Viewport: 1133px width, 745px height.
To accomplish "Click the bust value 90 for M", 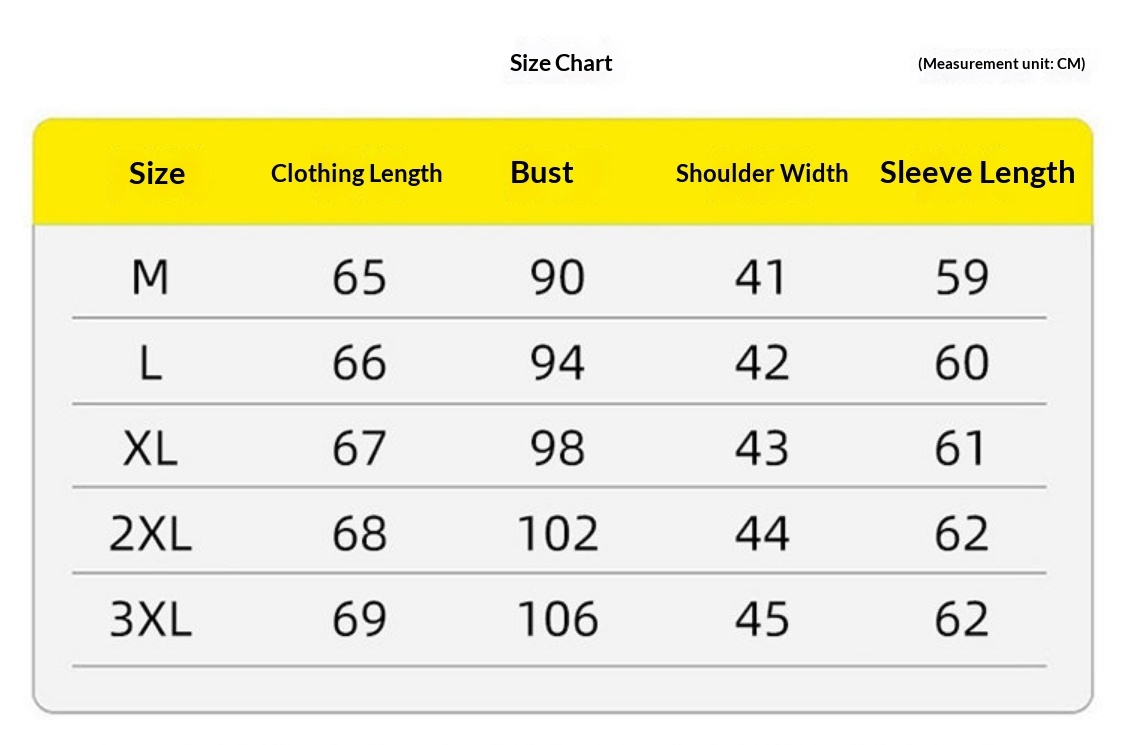I will click(x=557, y=277).
